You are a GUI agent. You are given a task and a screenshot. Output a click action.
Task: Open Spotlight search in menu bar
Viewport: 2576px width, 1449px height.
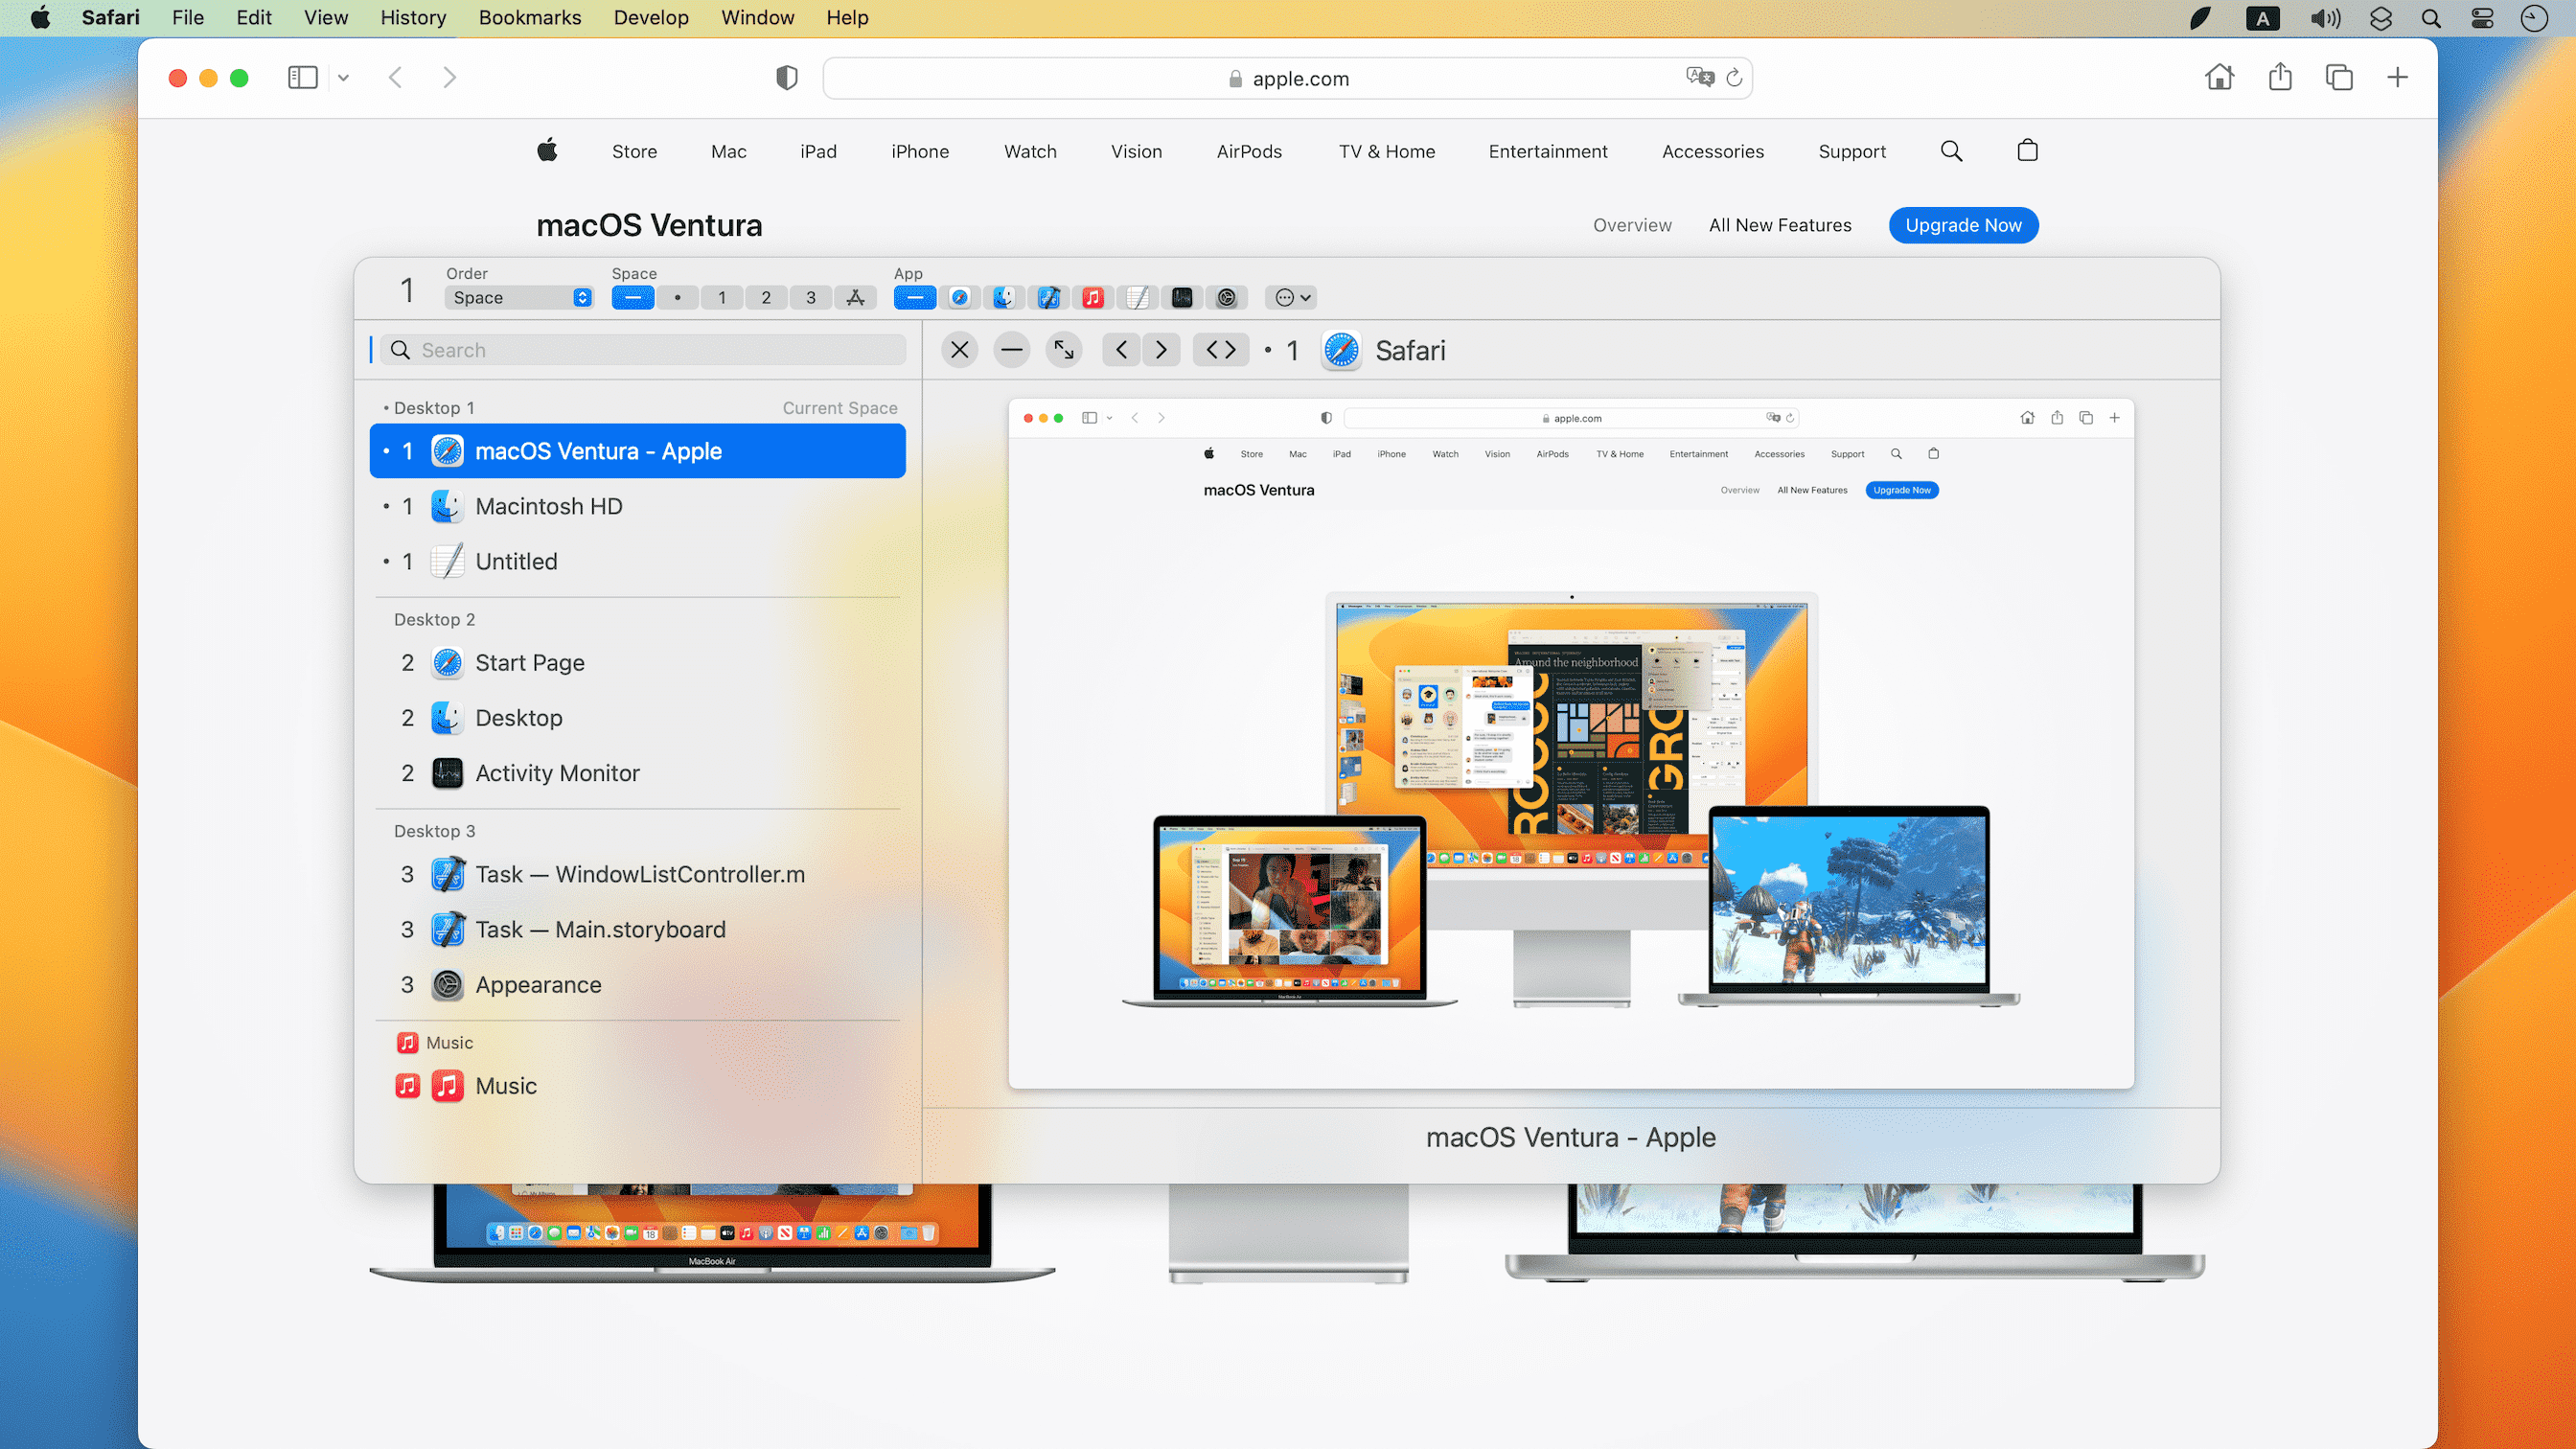click(2431, 18)
